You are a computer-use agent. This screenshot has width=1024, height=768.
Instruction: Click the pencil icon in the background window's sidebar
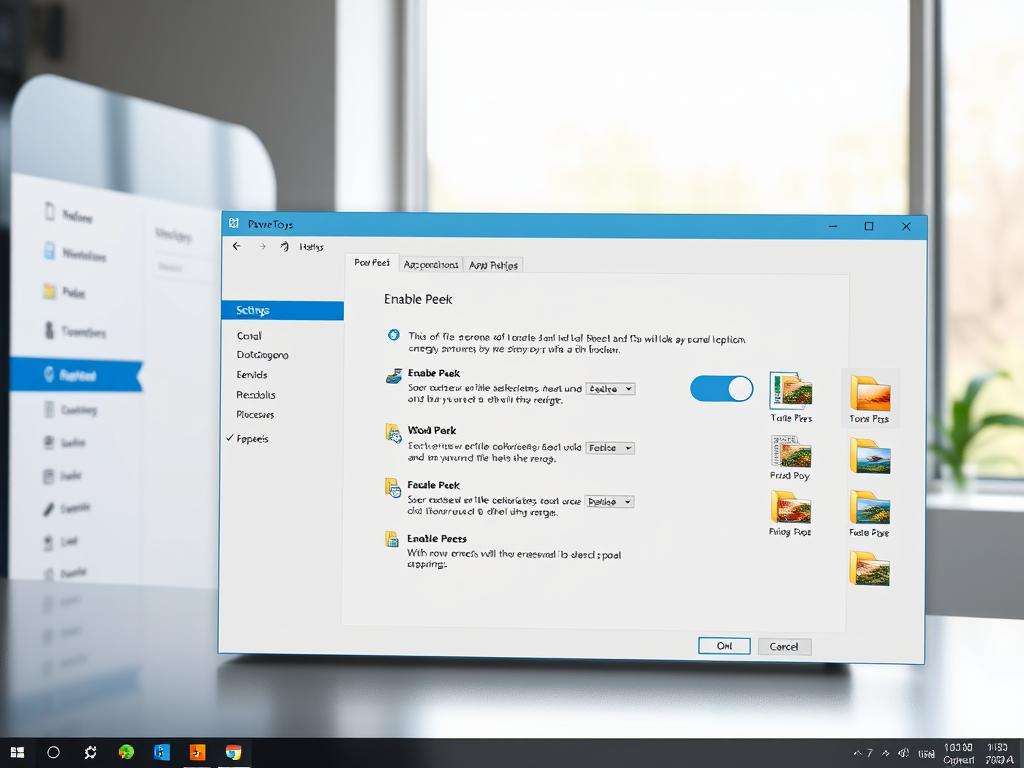coord(49,508)
